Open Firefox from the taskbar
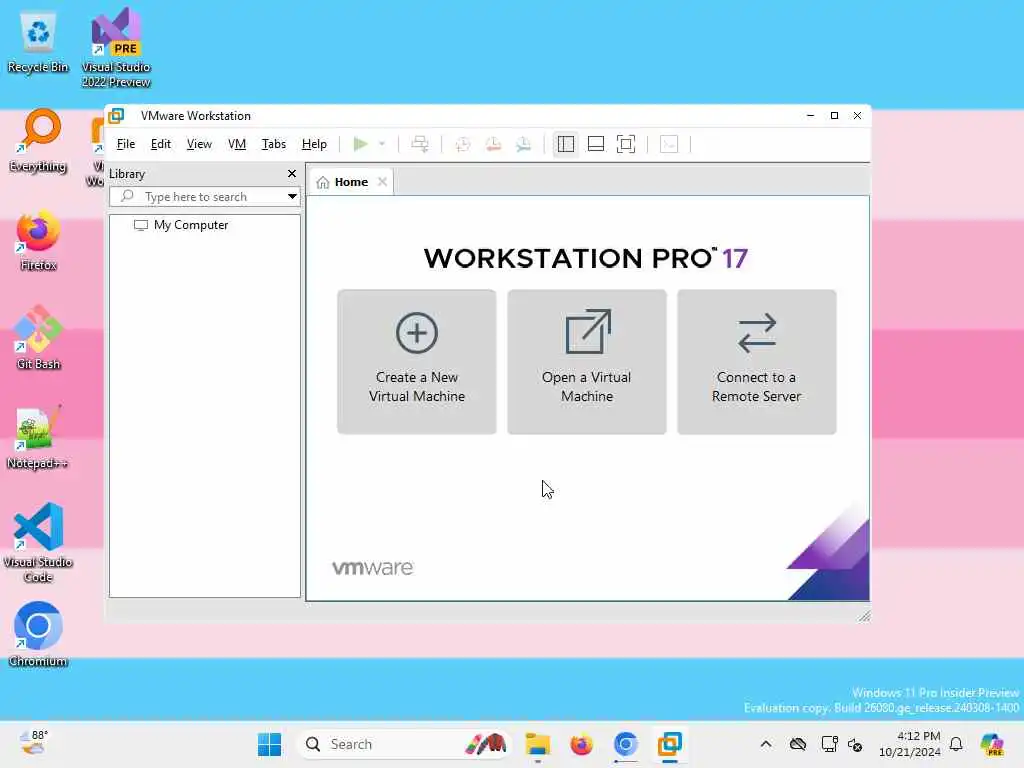The width and height of the screenshot is (1024, 768). coord(581,744)
